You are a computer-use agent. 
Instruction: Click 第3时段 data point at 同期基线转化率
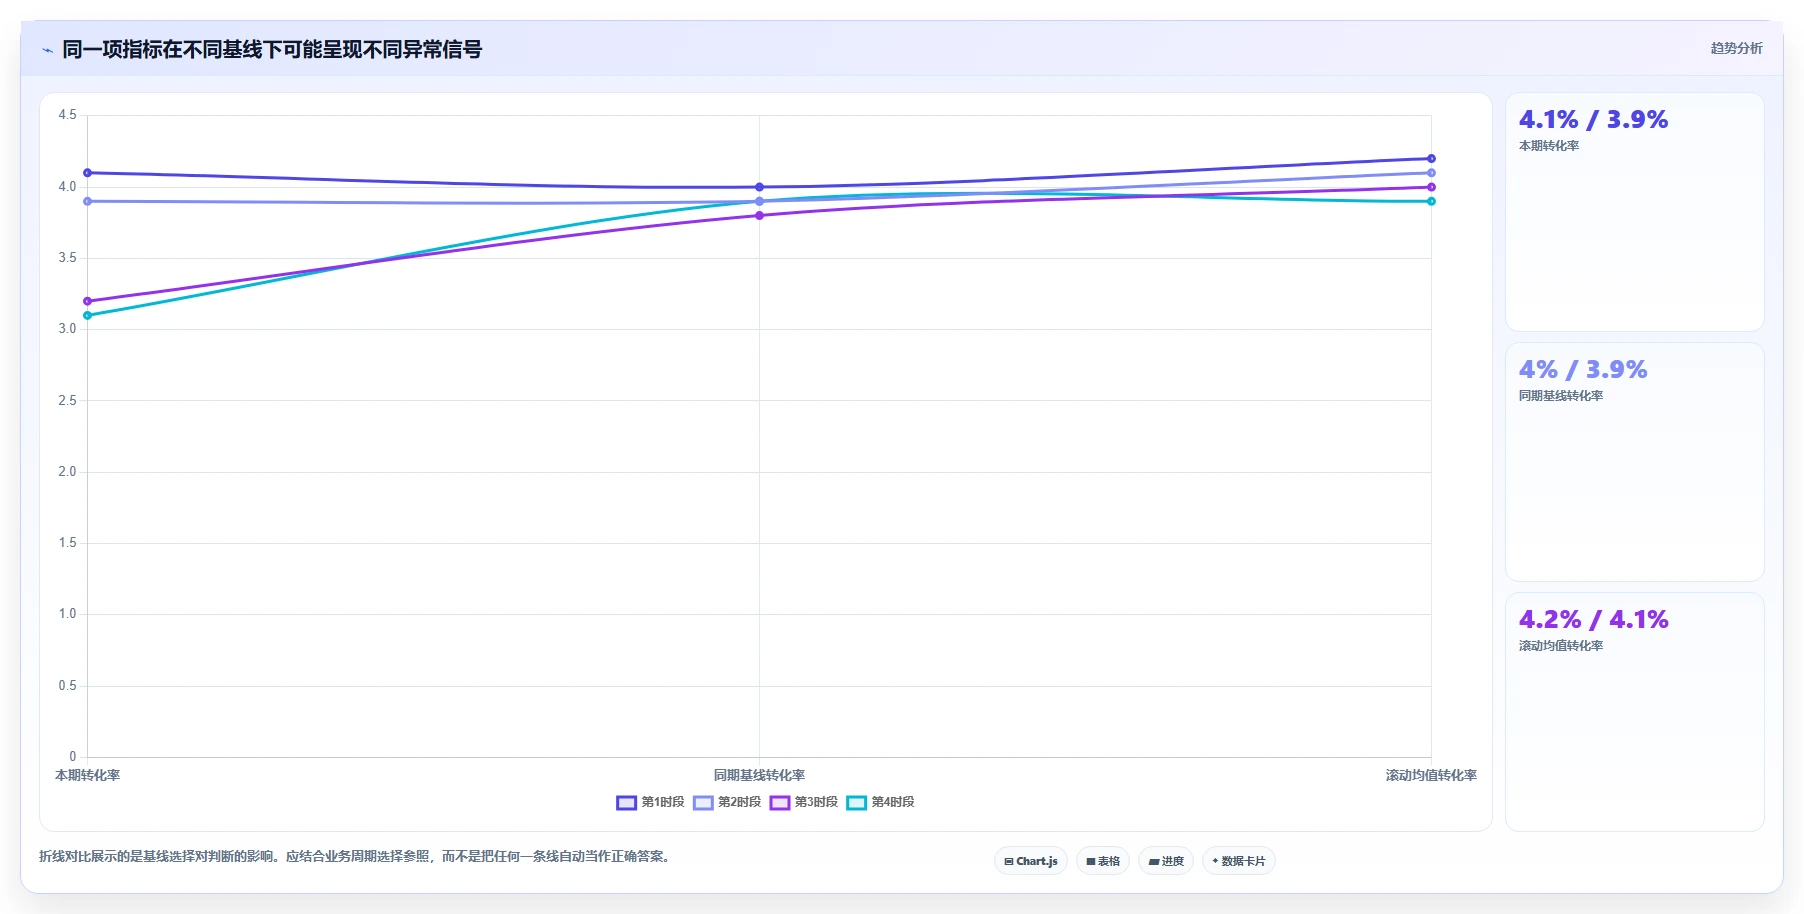pos(759,215)
